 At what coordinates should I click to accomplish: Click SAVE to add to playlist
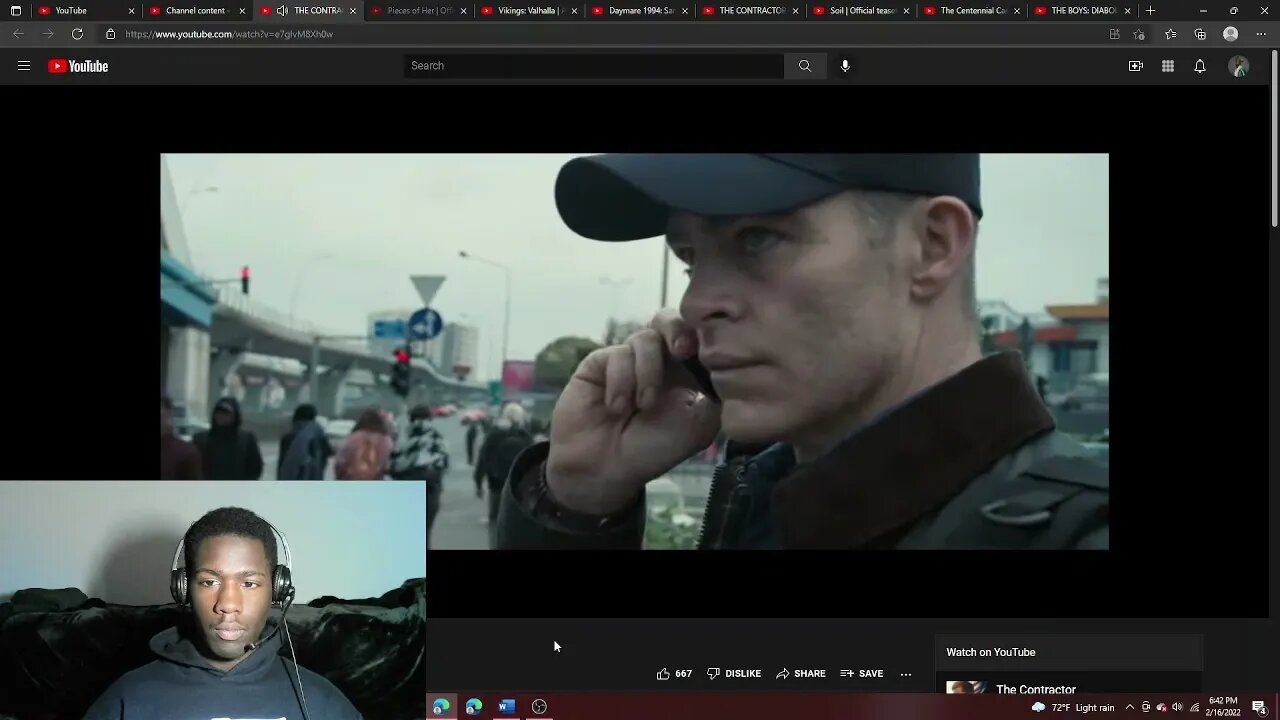862,674
